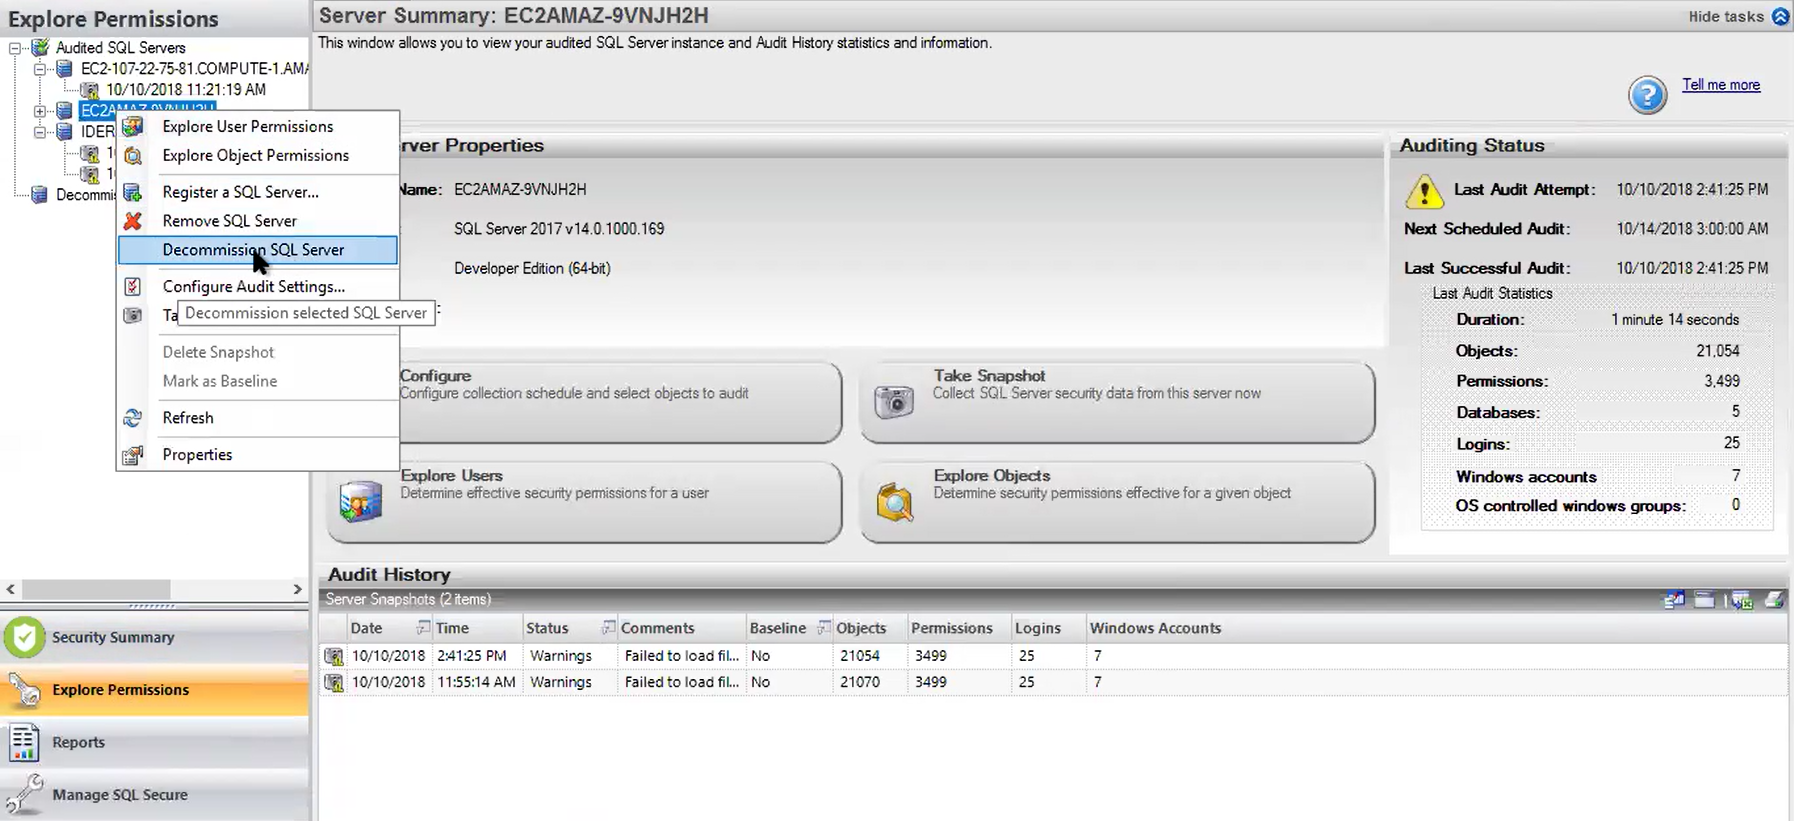The width and height of the screenshot is (1794, 821).
Task: Open Manage SQL Secure via its wrench icon
Action: point(24,795)
